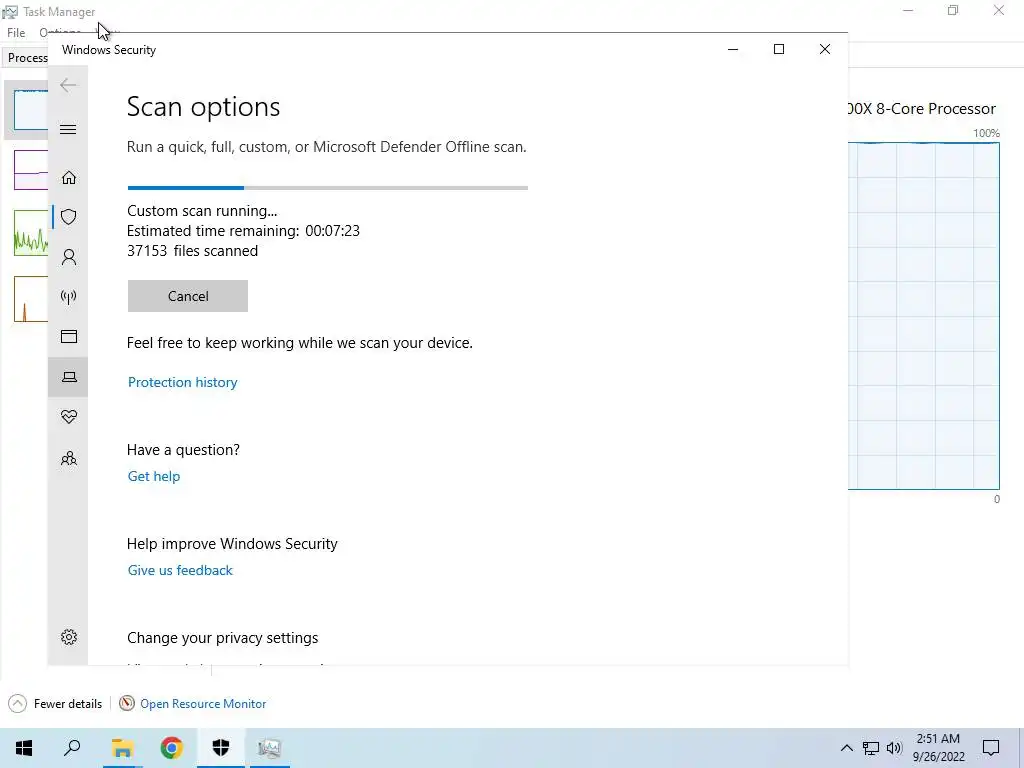This screenshot has height=768, width=1024.
Task: Click the Get help link
Action: [x=153, y=476]
